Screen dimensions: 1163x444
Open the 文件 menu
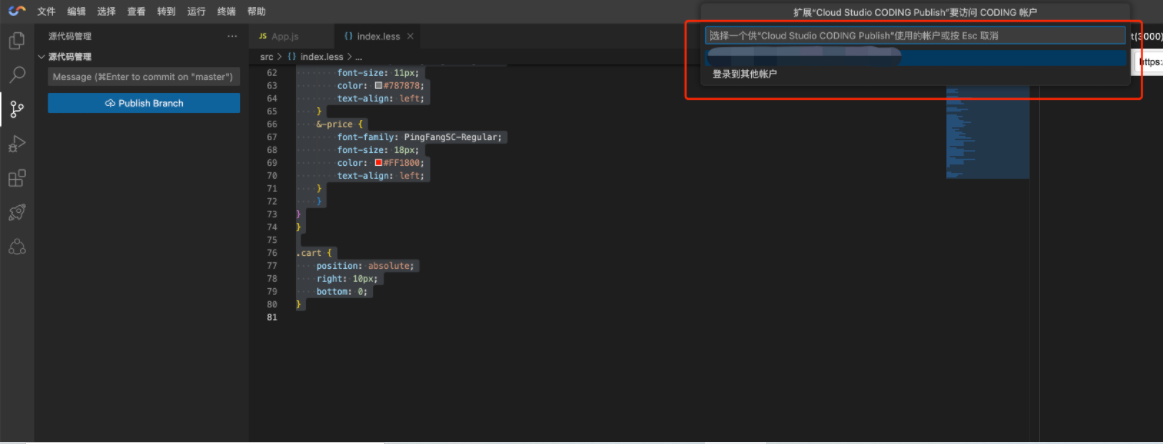coord(46,12)
